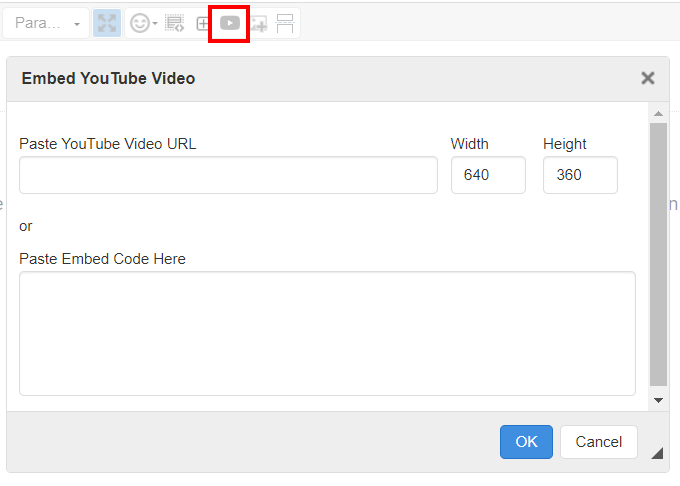Close the Embed YouTube Video dialog
The width and height of the screenshot is (680, 486).
[648, 78]
